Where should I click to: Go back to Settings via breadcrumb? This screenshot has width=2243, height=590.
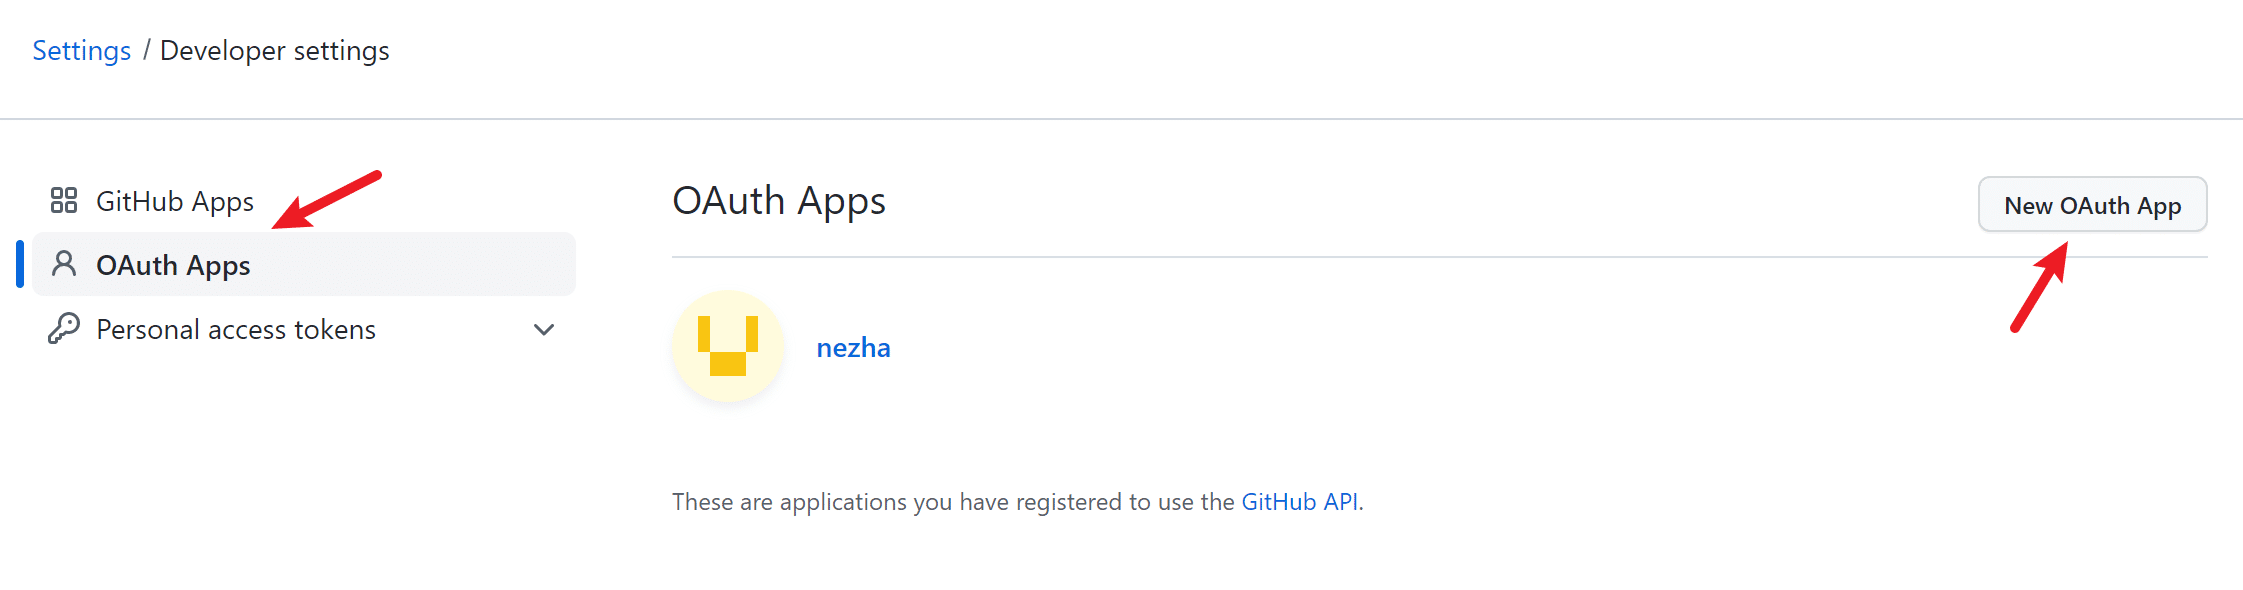click(82, 50)
